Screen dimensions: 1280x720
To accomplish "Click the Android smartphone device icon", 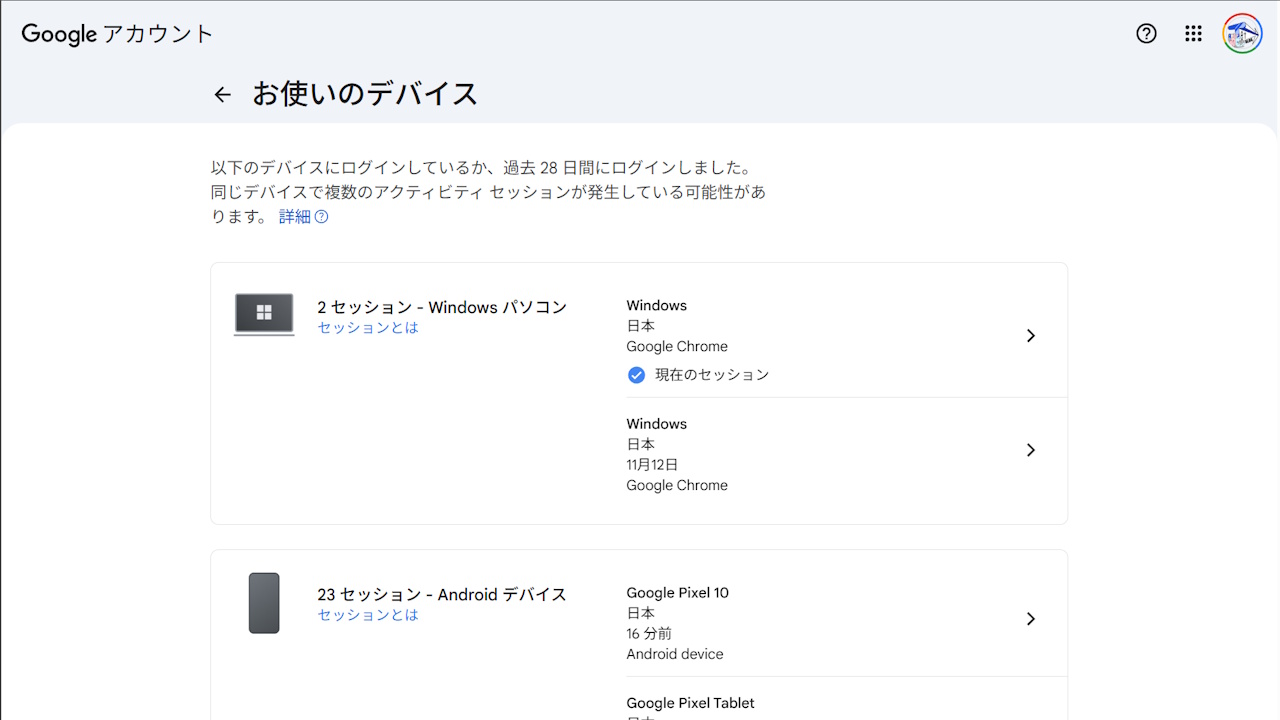I will 264,602.
